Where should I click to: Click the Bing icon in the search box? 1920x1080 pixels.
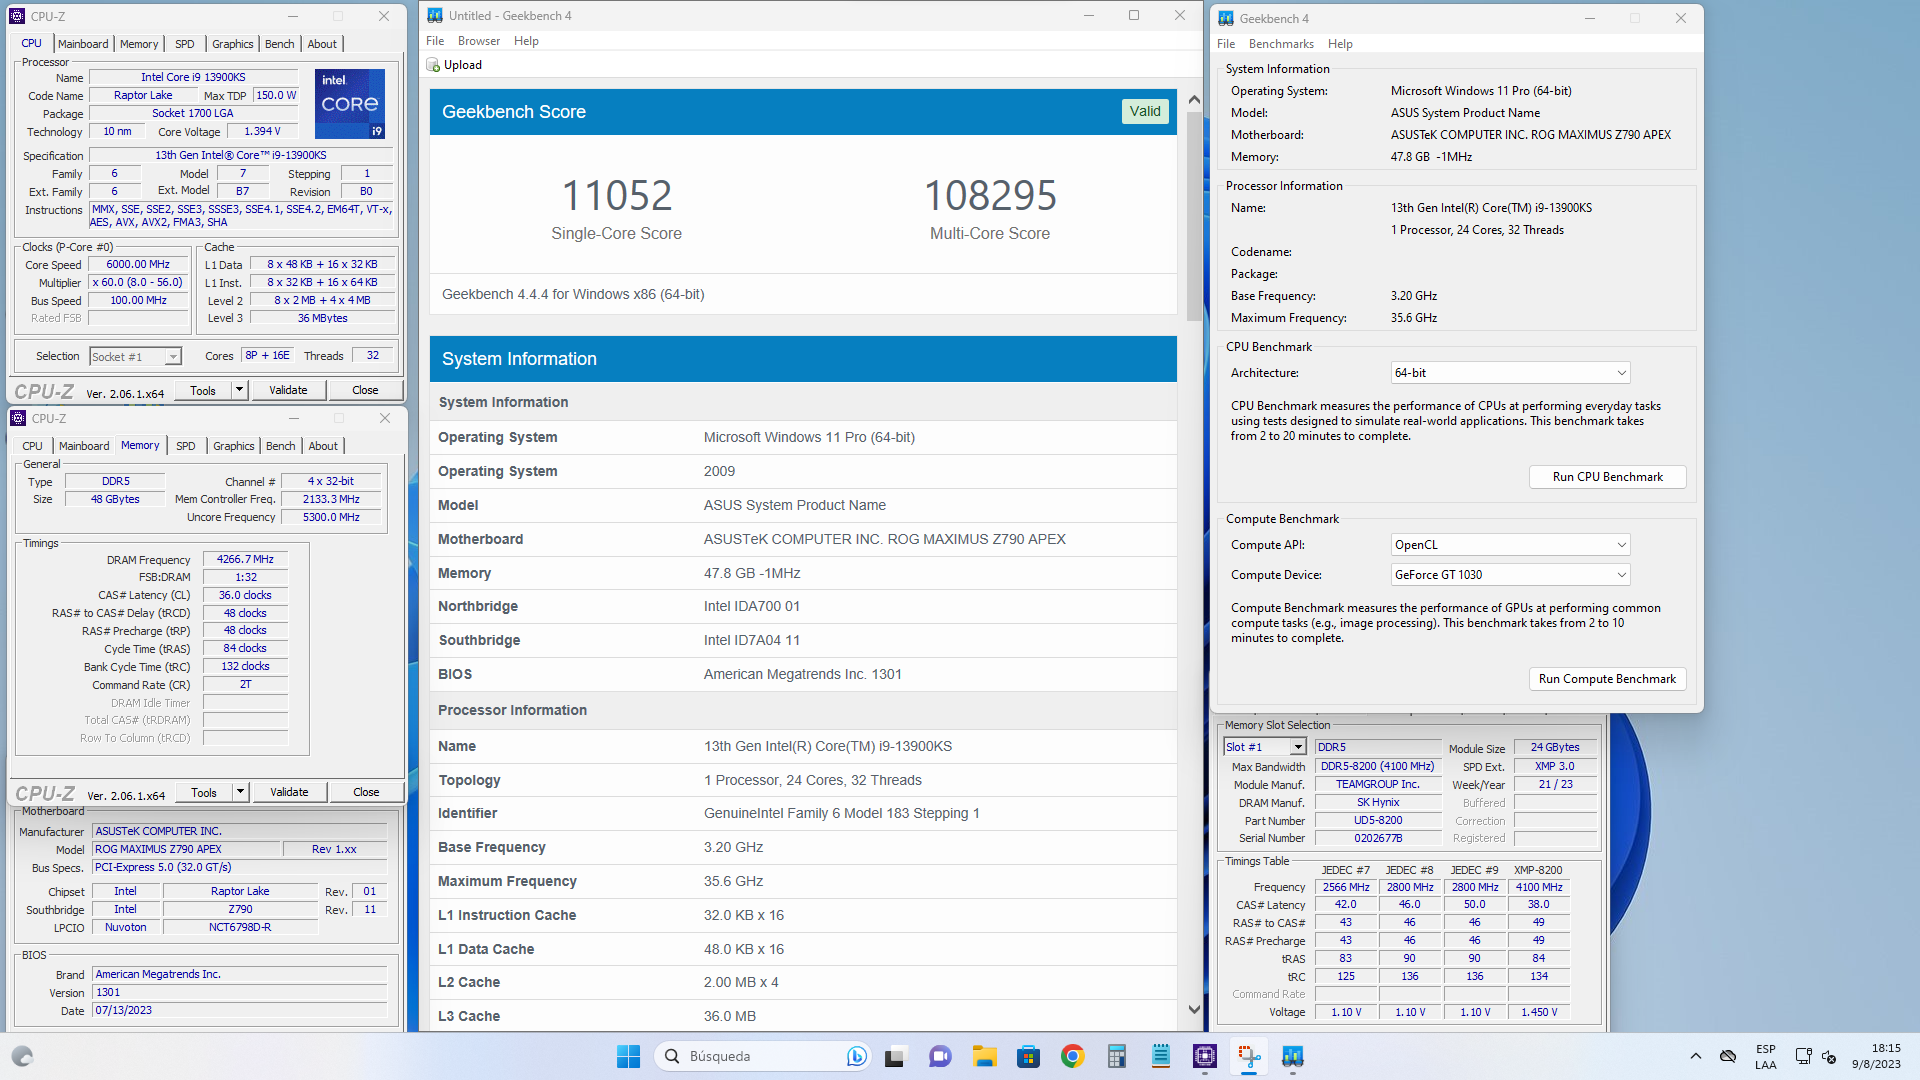pyautogui.click(x=856, y=1056)
